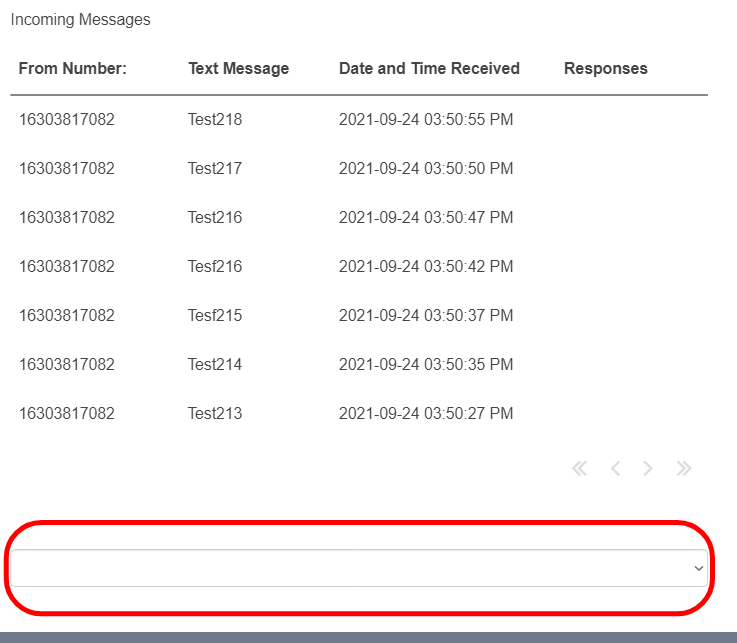Go to first page of messages
The height and width of the screenshot is (643, 737).
coord(579,469)
